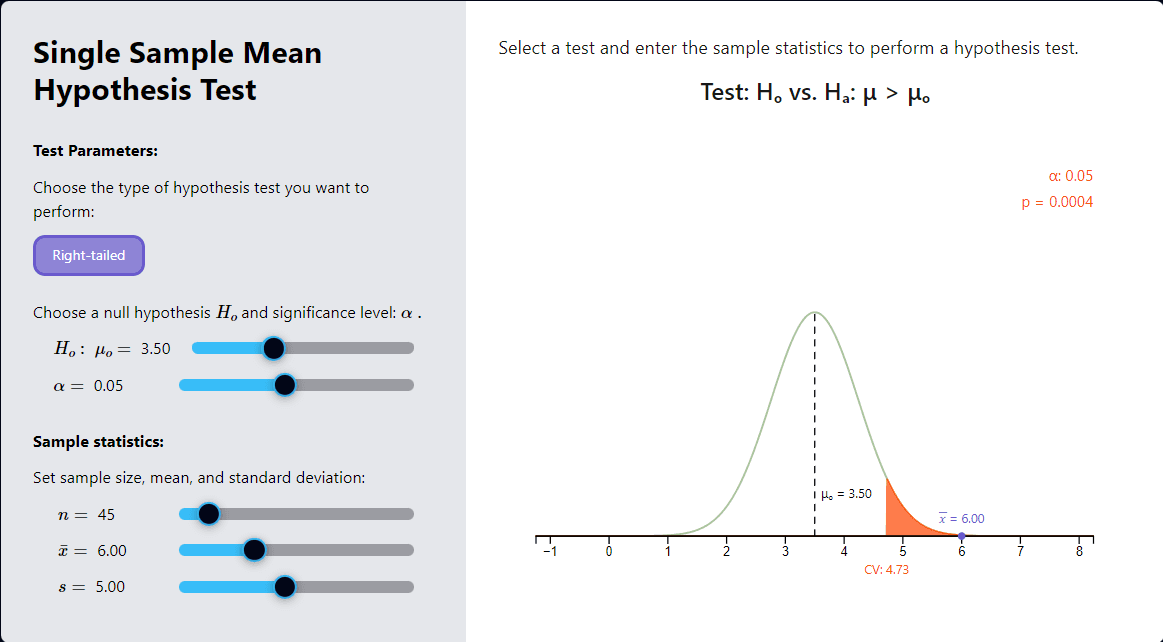
Task: Adjust the sample mean x̄ slider
Action: click(x=254, y=550)
